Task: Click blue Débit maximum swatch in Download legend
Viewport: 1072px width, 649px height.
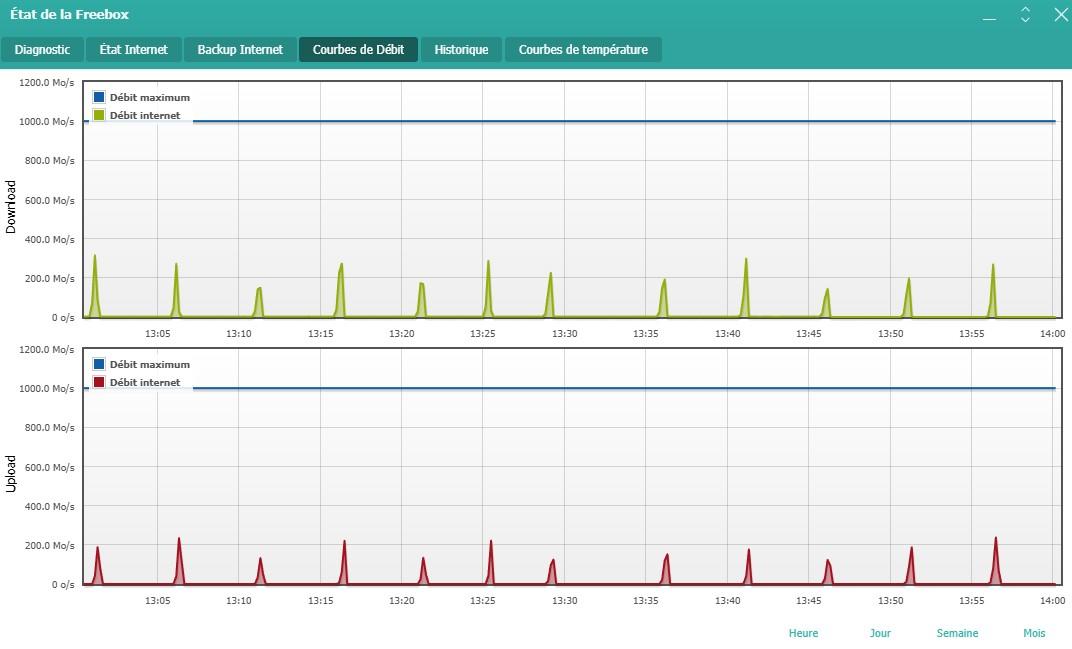Action: 99,98
